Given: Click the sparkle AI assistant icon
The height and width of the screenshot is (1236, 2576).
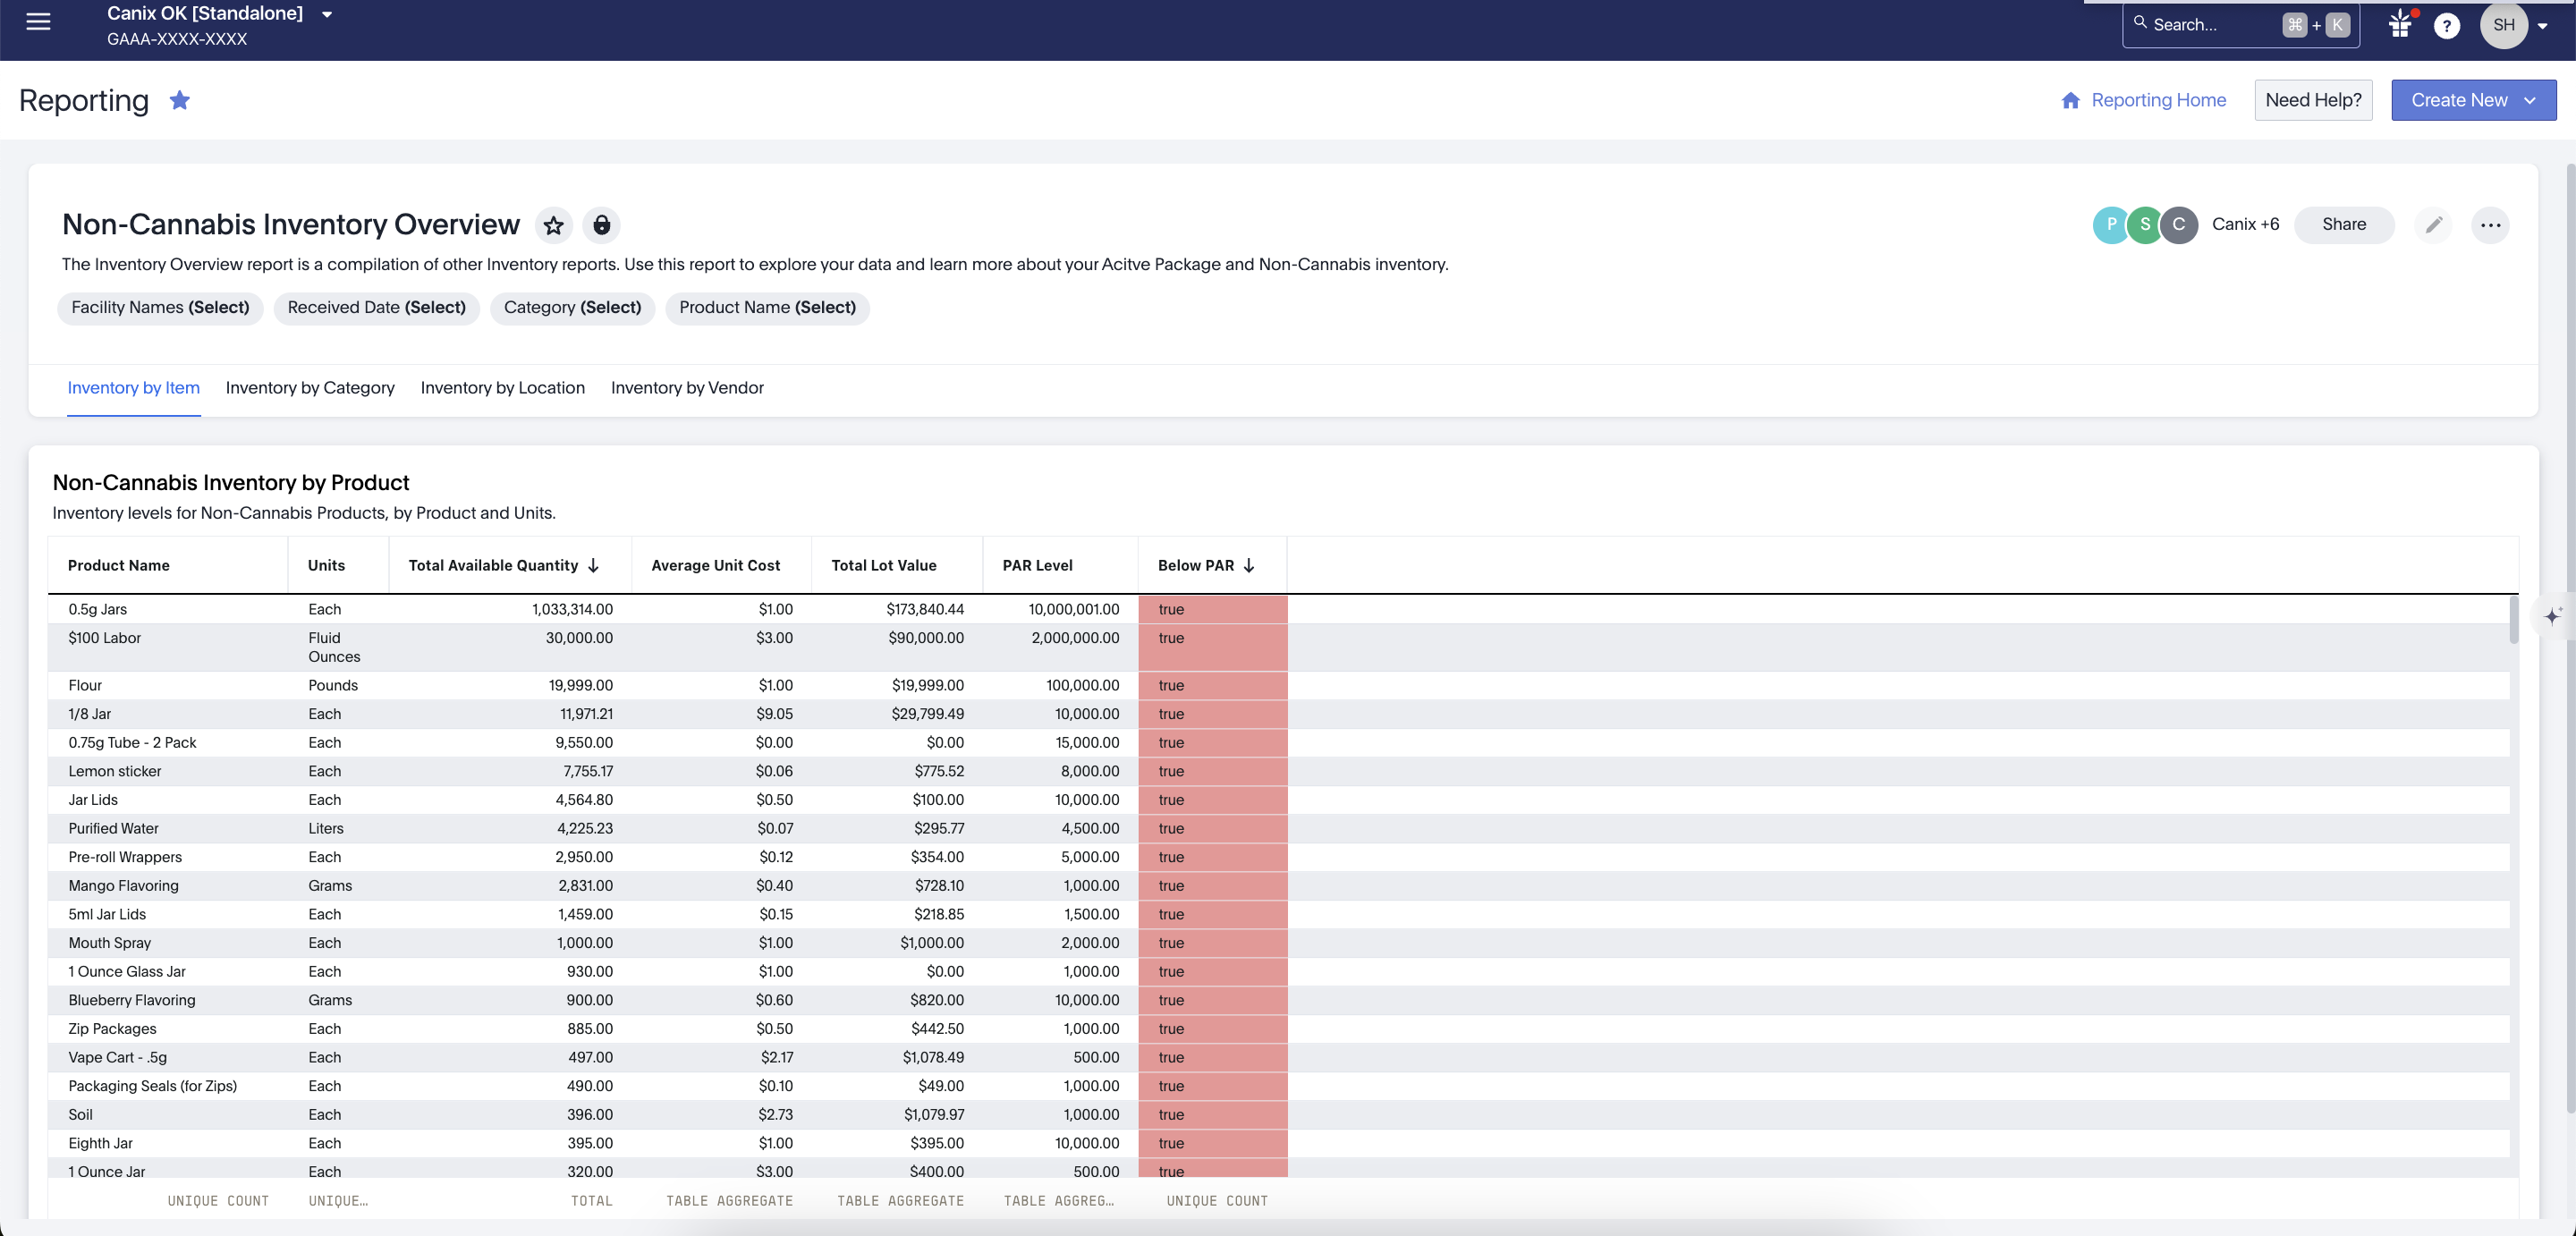Looking at the screenshot, I should point(2551,616).
